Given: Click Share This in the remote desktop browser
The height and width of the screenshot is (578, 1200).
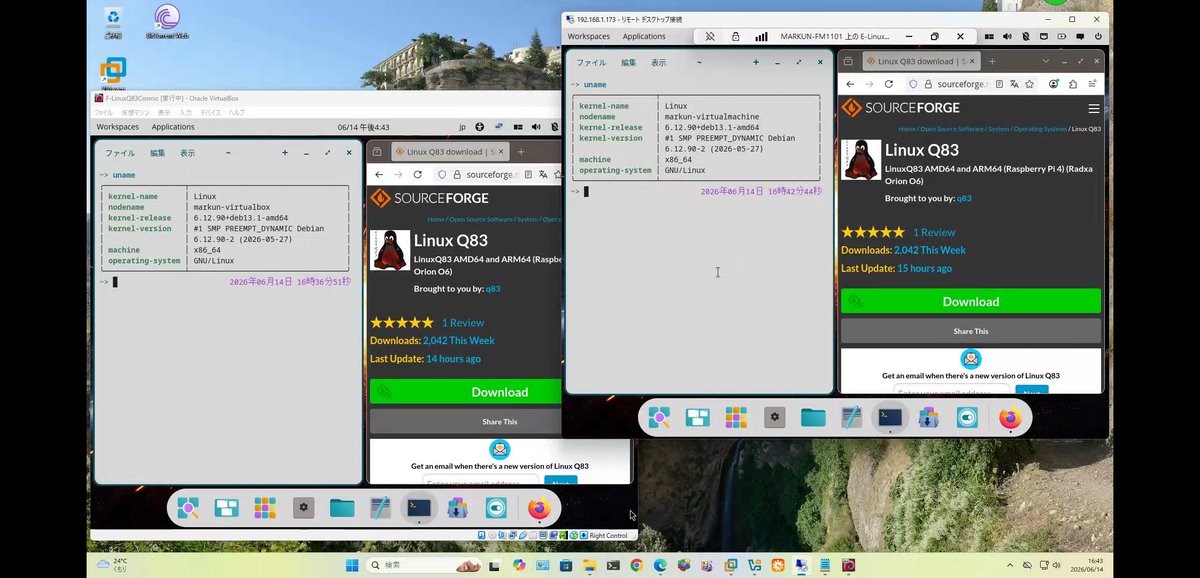Looking at the screenshot, I should (970, 331).
